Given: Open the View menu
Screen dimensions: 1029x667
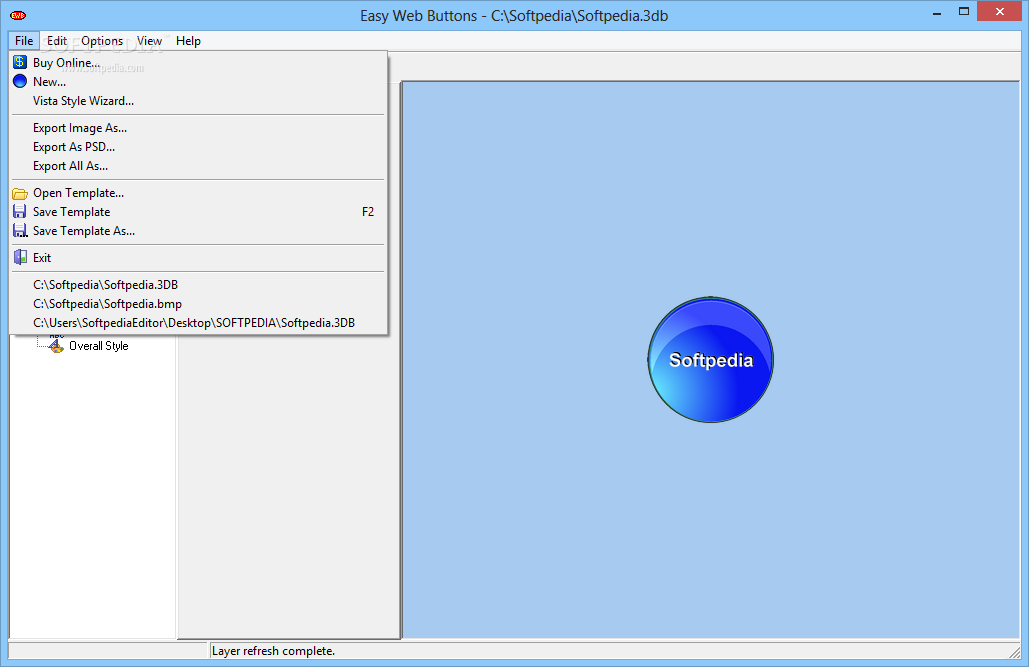Looking at the screenshot, I should tap(150, 41).
